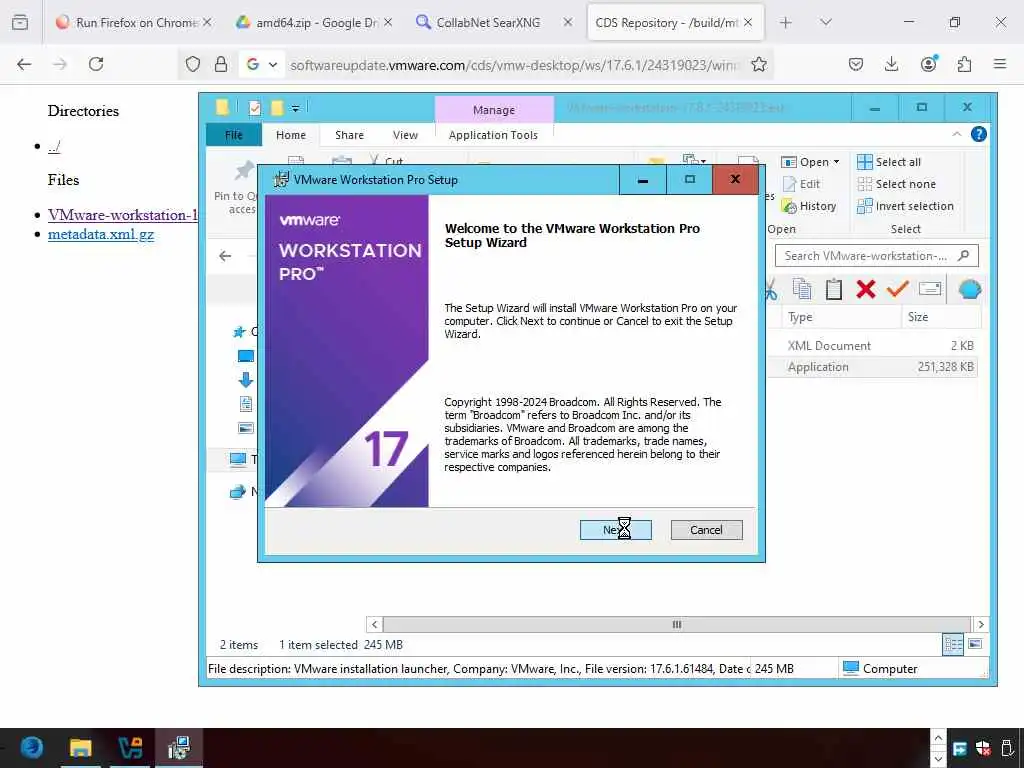Click the History button in the ribbon
This screenshot has height=768, width=1024.
808,206
